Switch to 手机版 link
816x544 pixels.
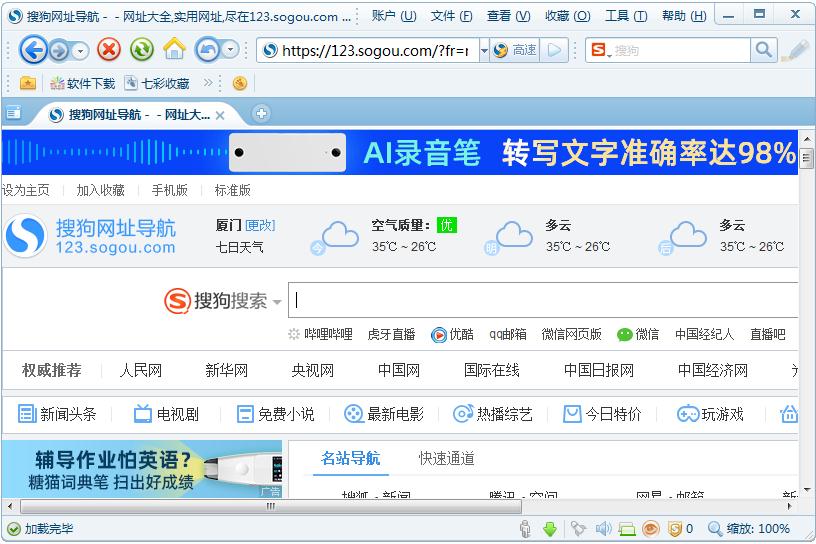click(170, 190)
